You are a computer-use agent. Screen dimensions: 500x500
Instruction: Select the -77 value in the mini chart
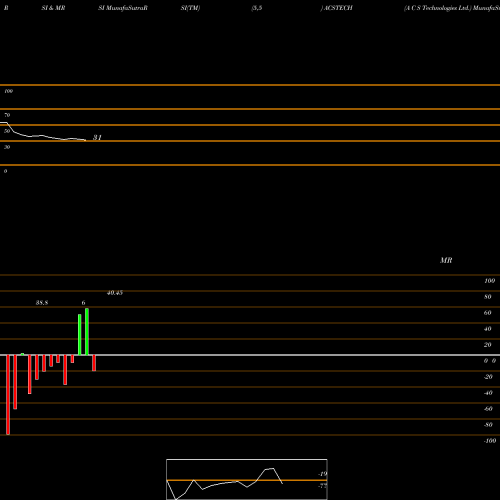click(322, 486)
